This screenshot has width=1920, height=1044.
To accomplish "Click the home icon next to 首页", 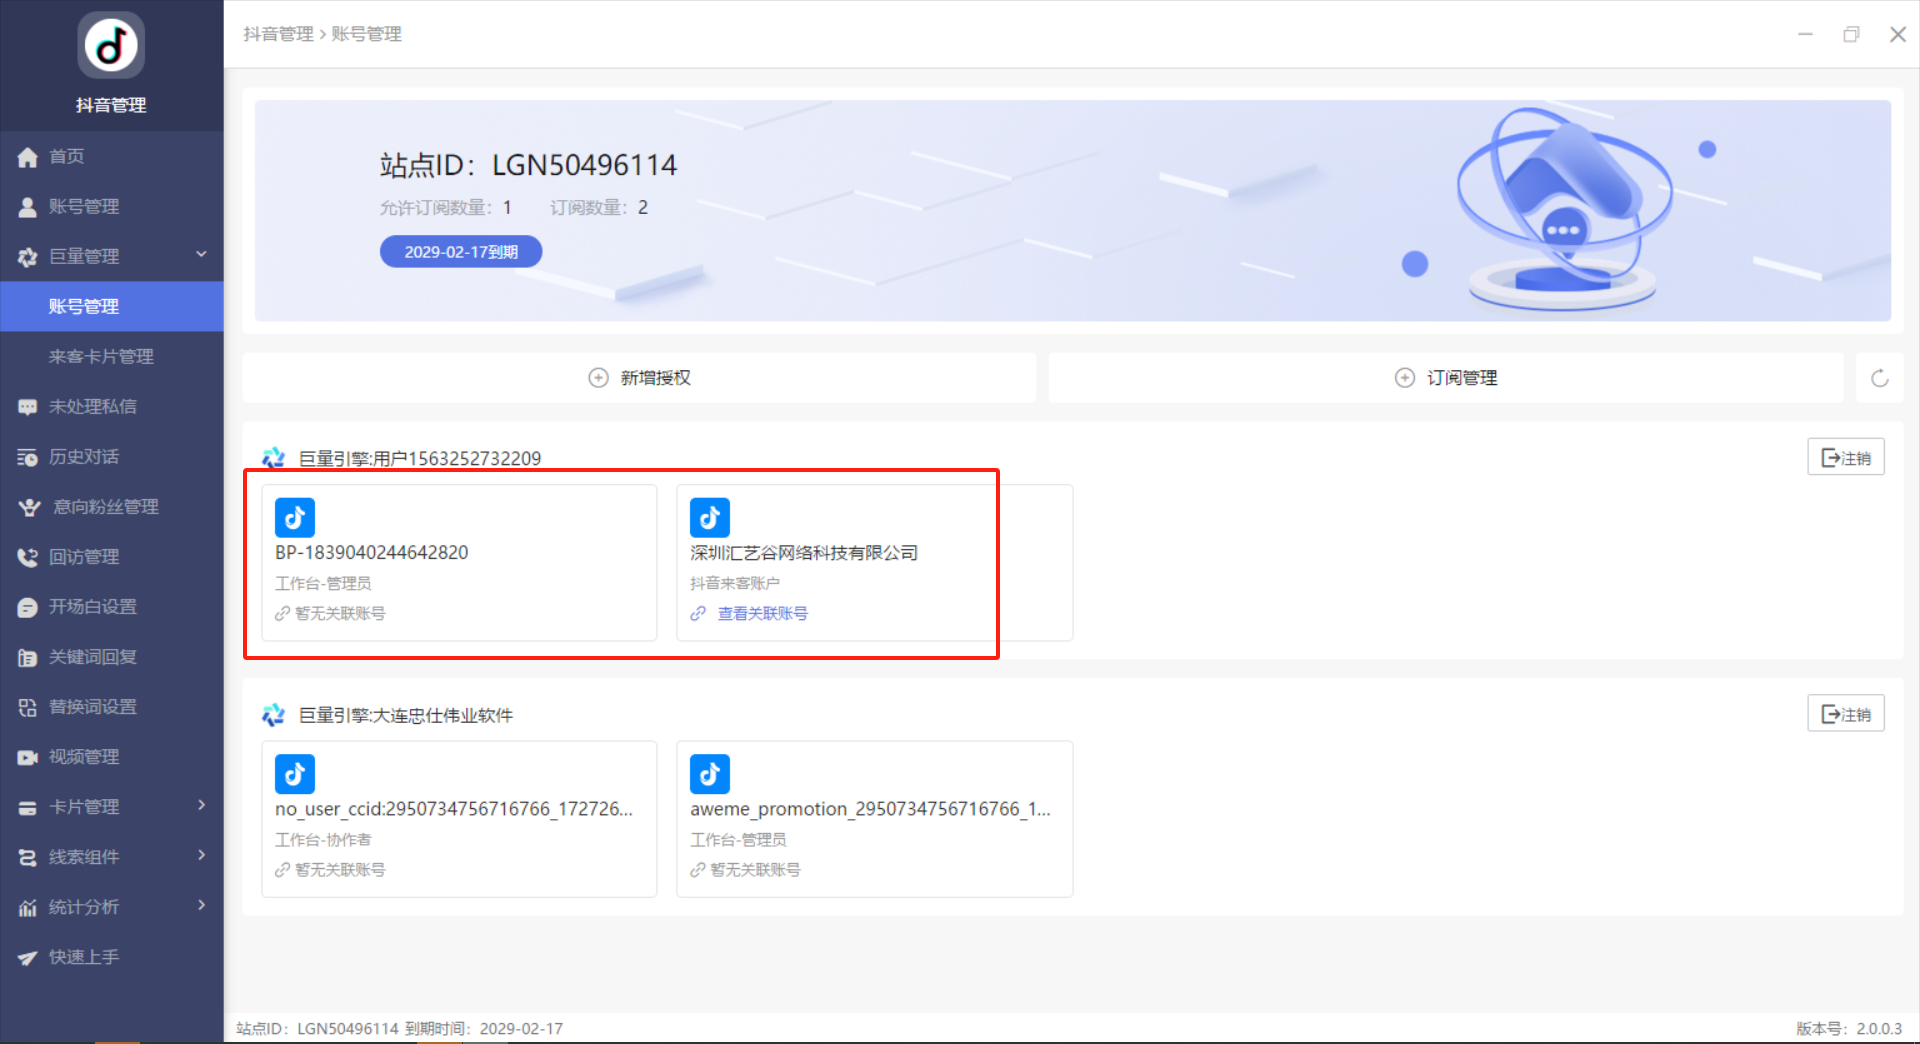I will tap(28, 157).
